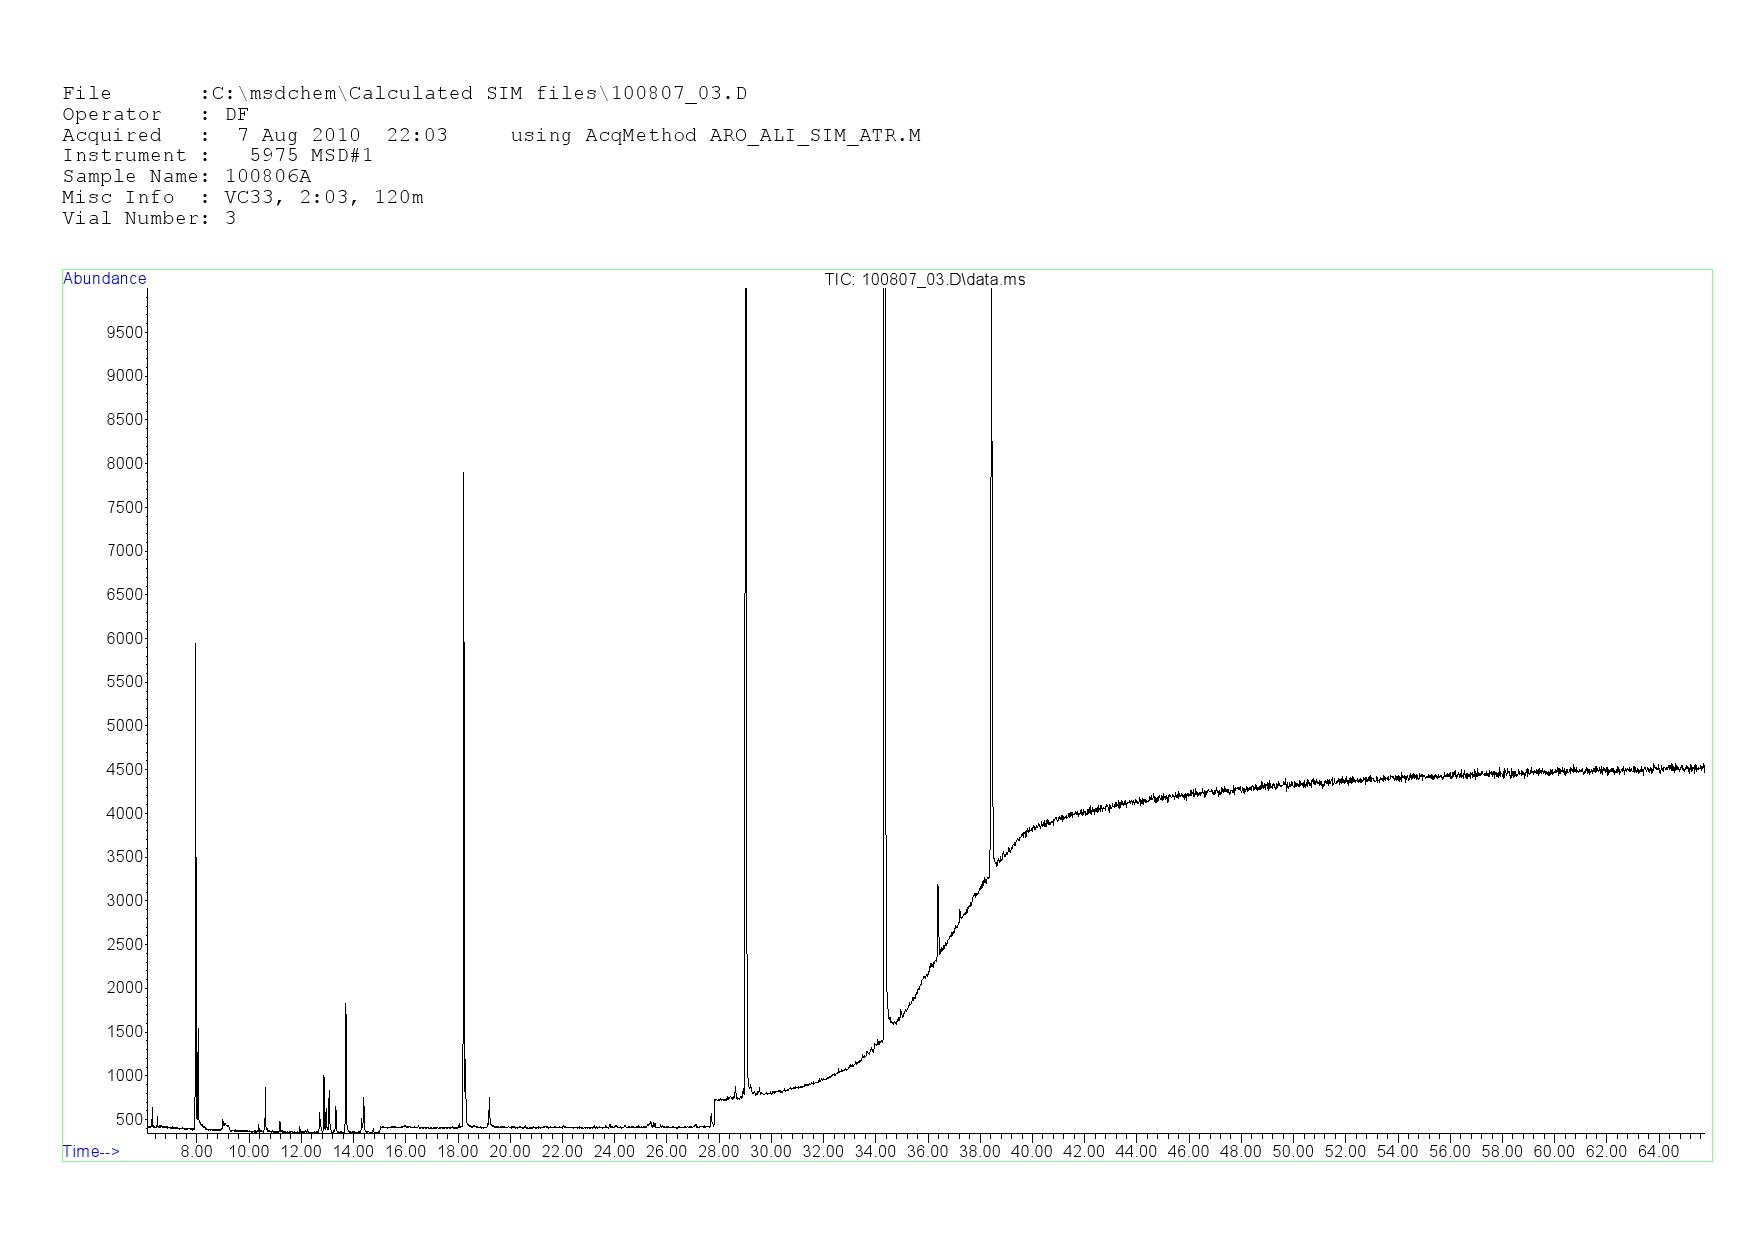Click the Time--> x-axis label
This screenshot has width=1754, height=1240.
[91, 1151]
